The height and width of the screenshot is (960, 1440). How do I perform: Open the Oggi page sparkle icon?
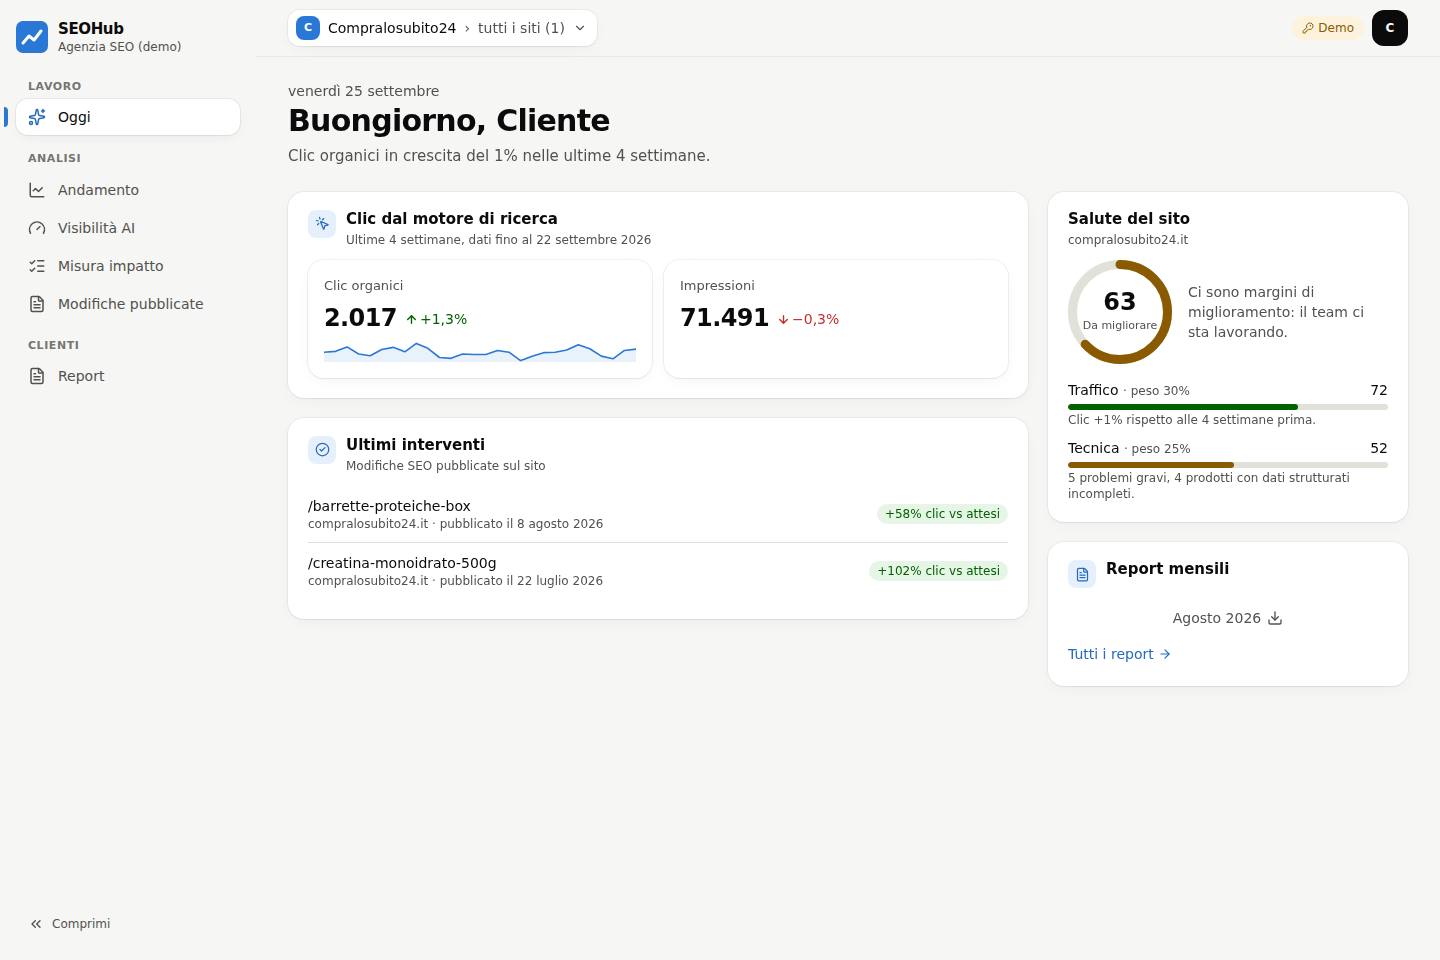(x=37, y=117)
